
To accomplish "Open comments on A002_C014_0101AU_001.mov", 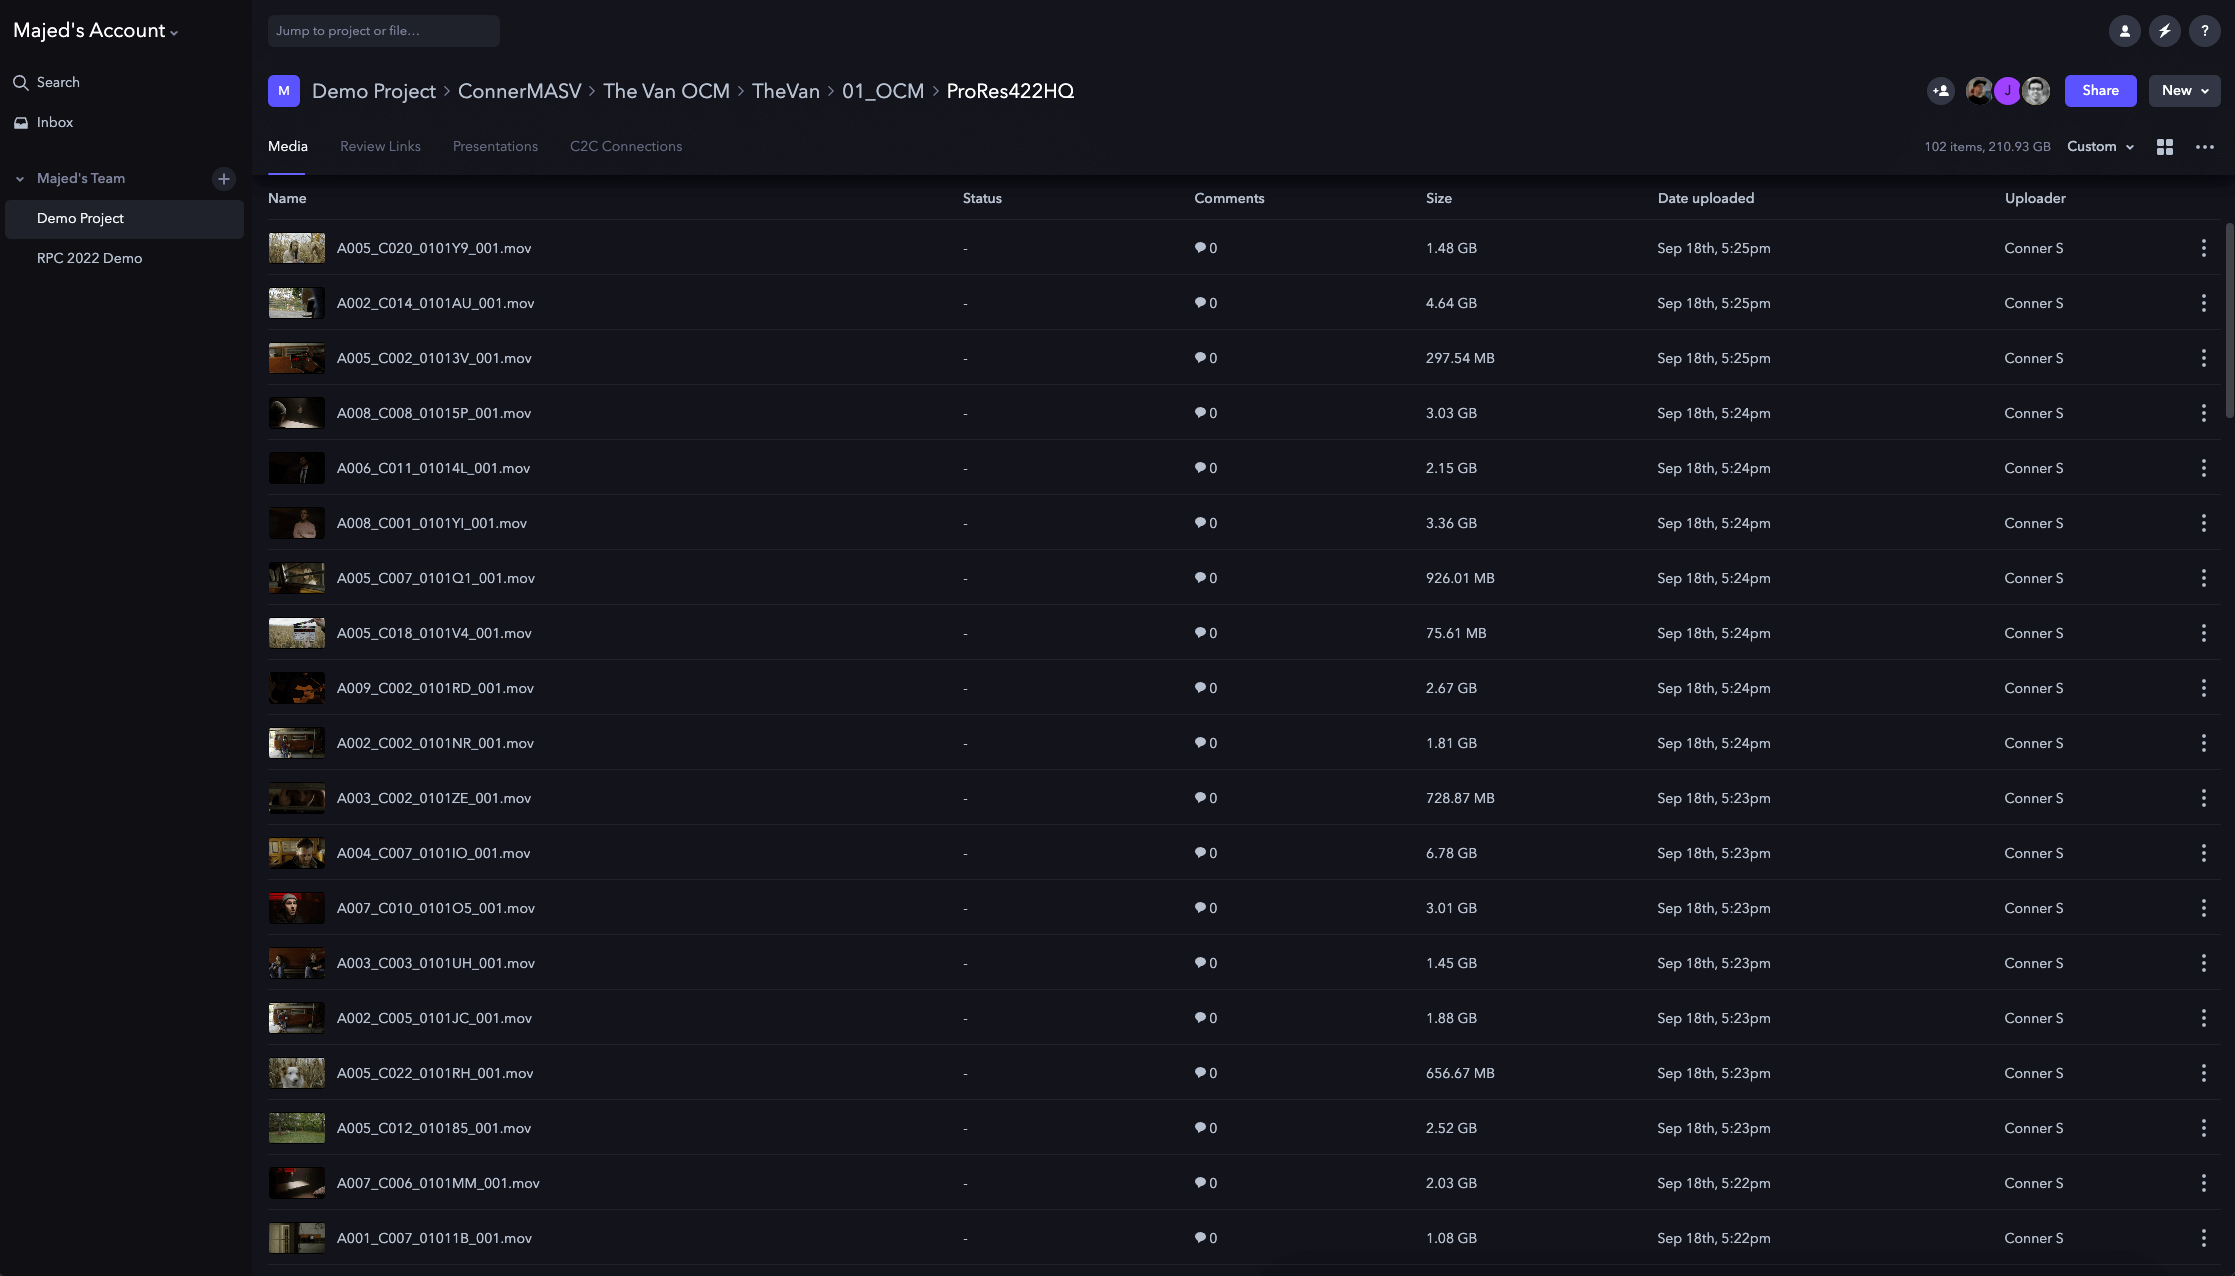I will click(x=1205, y=303).
